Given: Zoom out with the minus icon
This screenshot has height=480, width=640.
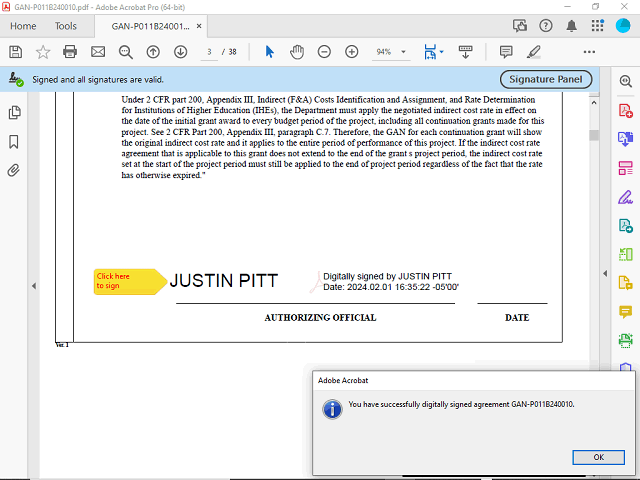Looking at the screenshot, I should (x=324, y=52).
